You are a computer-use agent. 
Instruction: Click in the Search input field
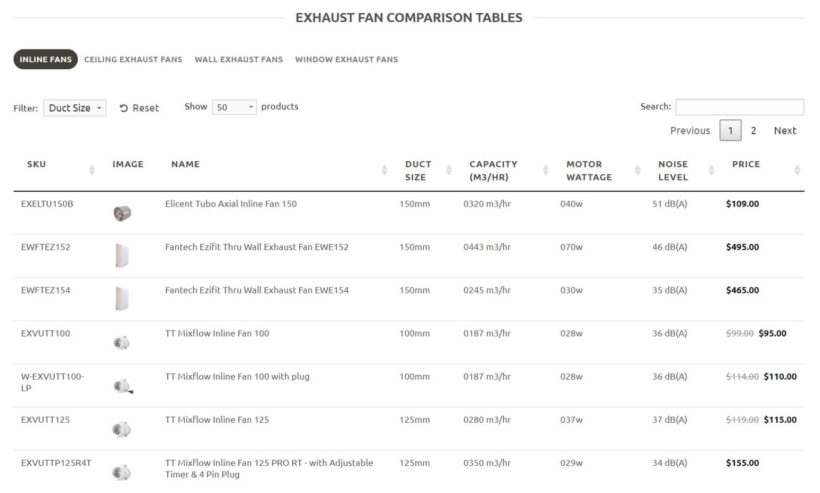[x=739, y=107]
